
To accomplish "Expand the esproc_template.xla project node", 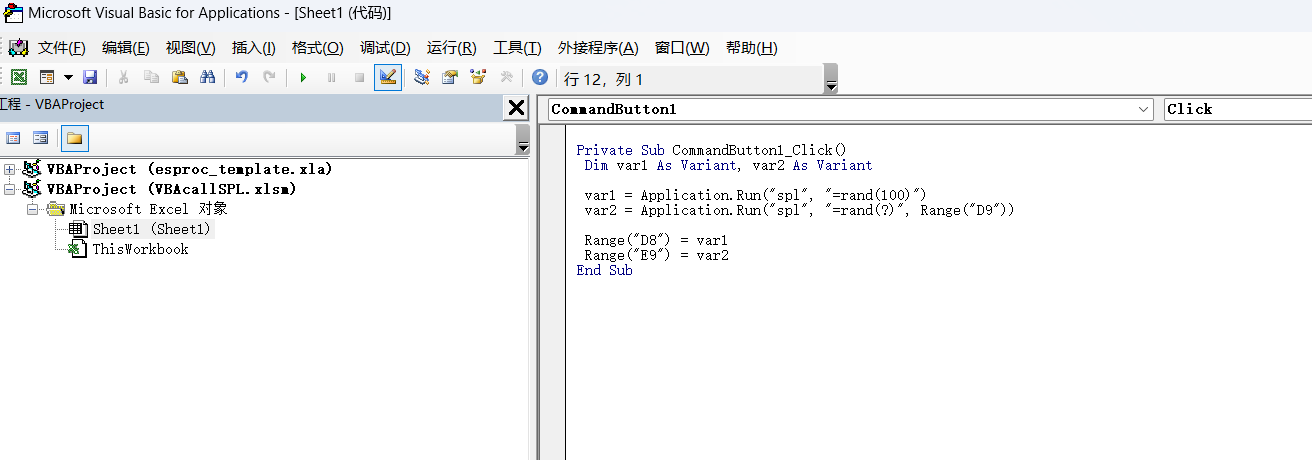I will tap(10, 169).
